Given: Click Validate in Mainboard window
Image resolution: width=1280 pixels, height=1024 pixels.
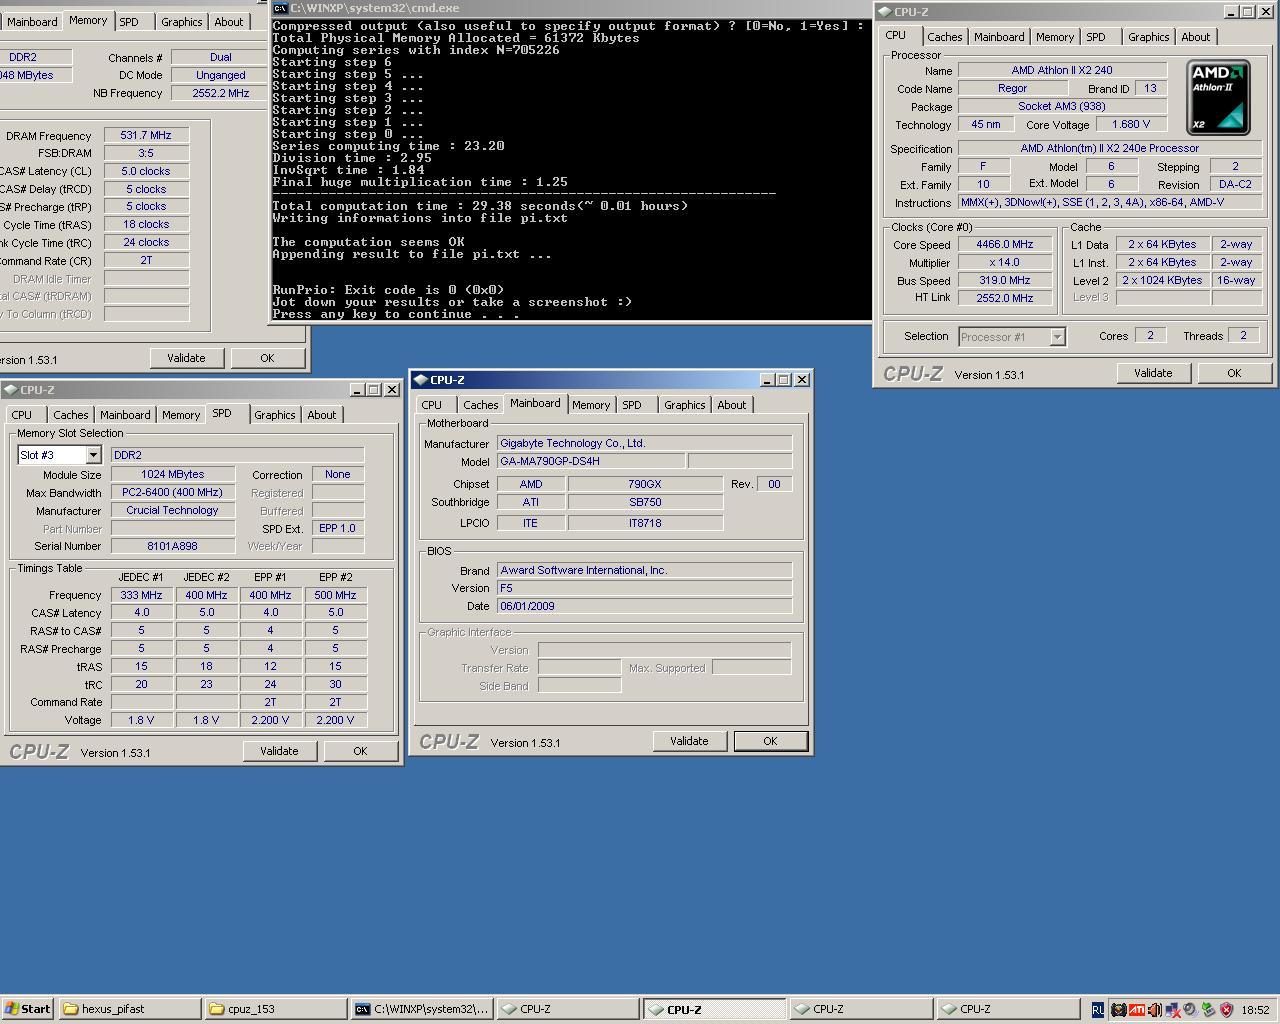Looking at the screenshot, I should click(x=689, y=741).
